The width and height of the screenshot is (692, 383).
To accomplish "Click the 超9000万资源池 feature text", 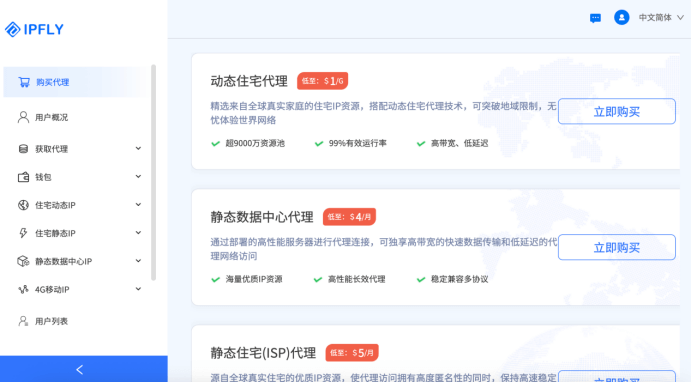I will (x=255, y=143).
